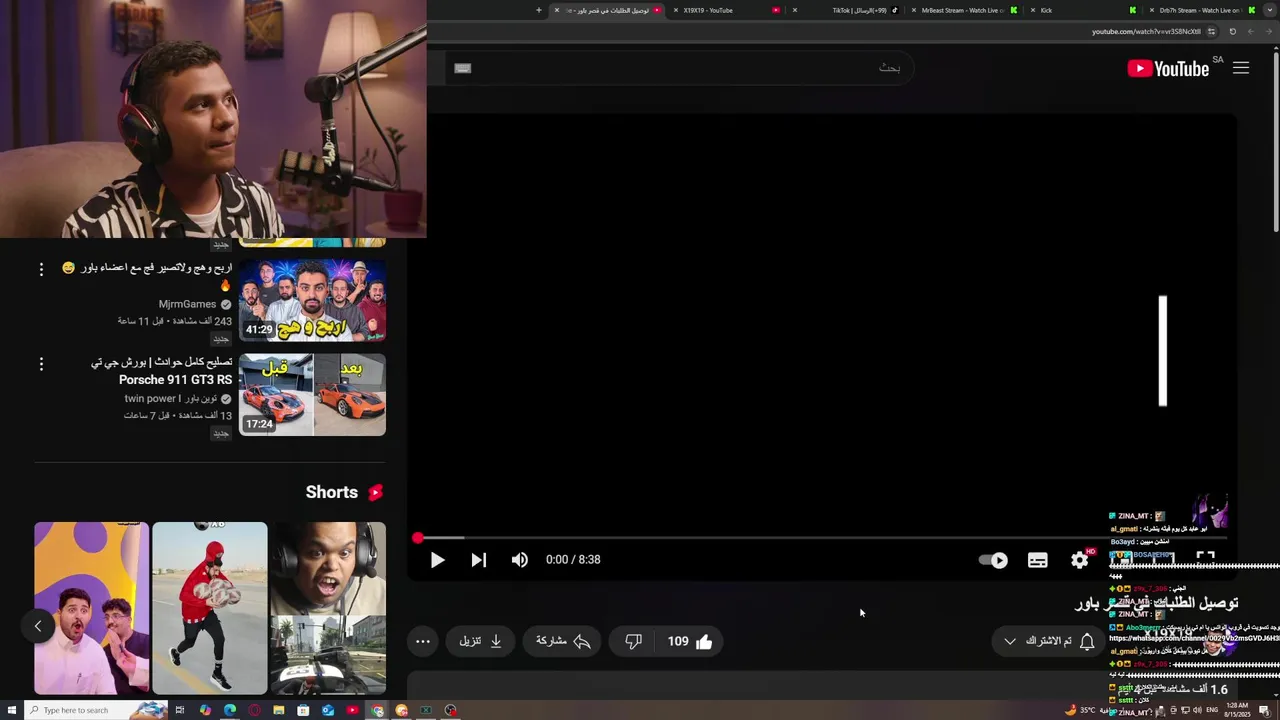Image resolution: width=1280 pixels, height=720 pixels.
Task: Open more actions ellipsis below video
Action: [x=423, y=641]
